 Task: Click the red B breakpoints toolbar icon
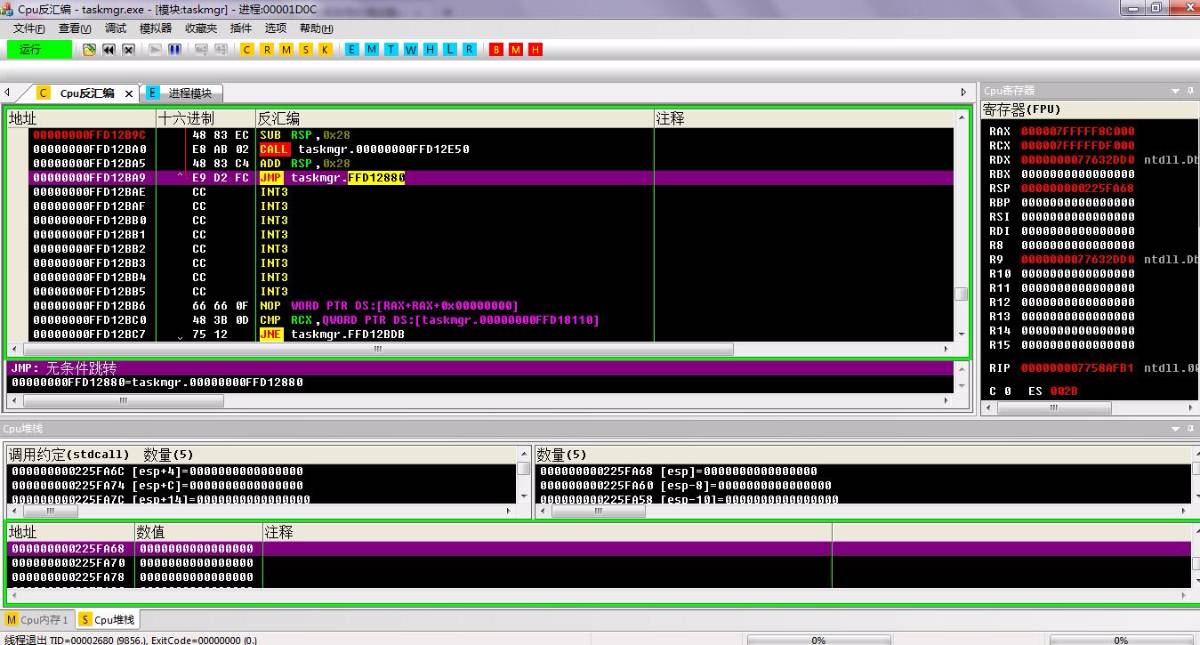point(496,49)
